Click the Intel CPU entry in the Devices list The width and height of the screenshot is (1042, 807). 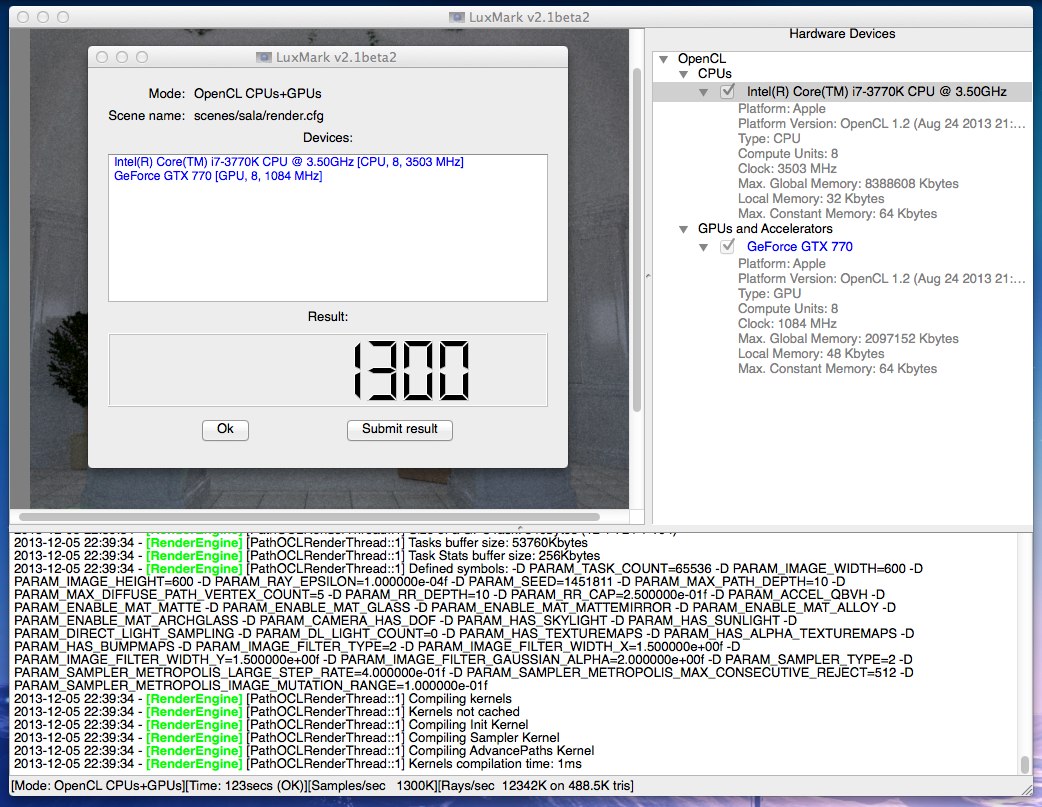click(x=288, y=162)
